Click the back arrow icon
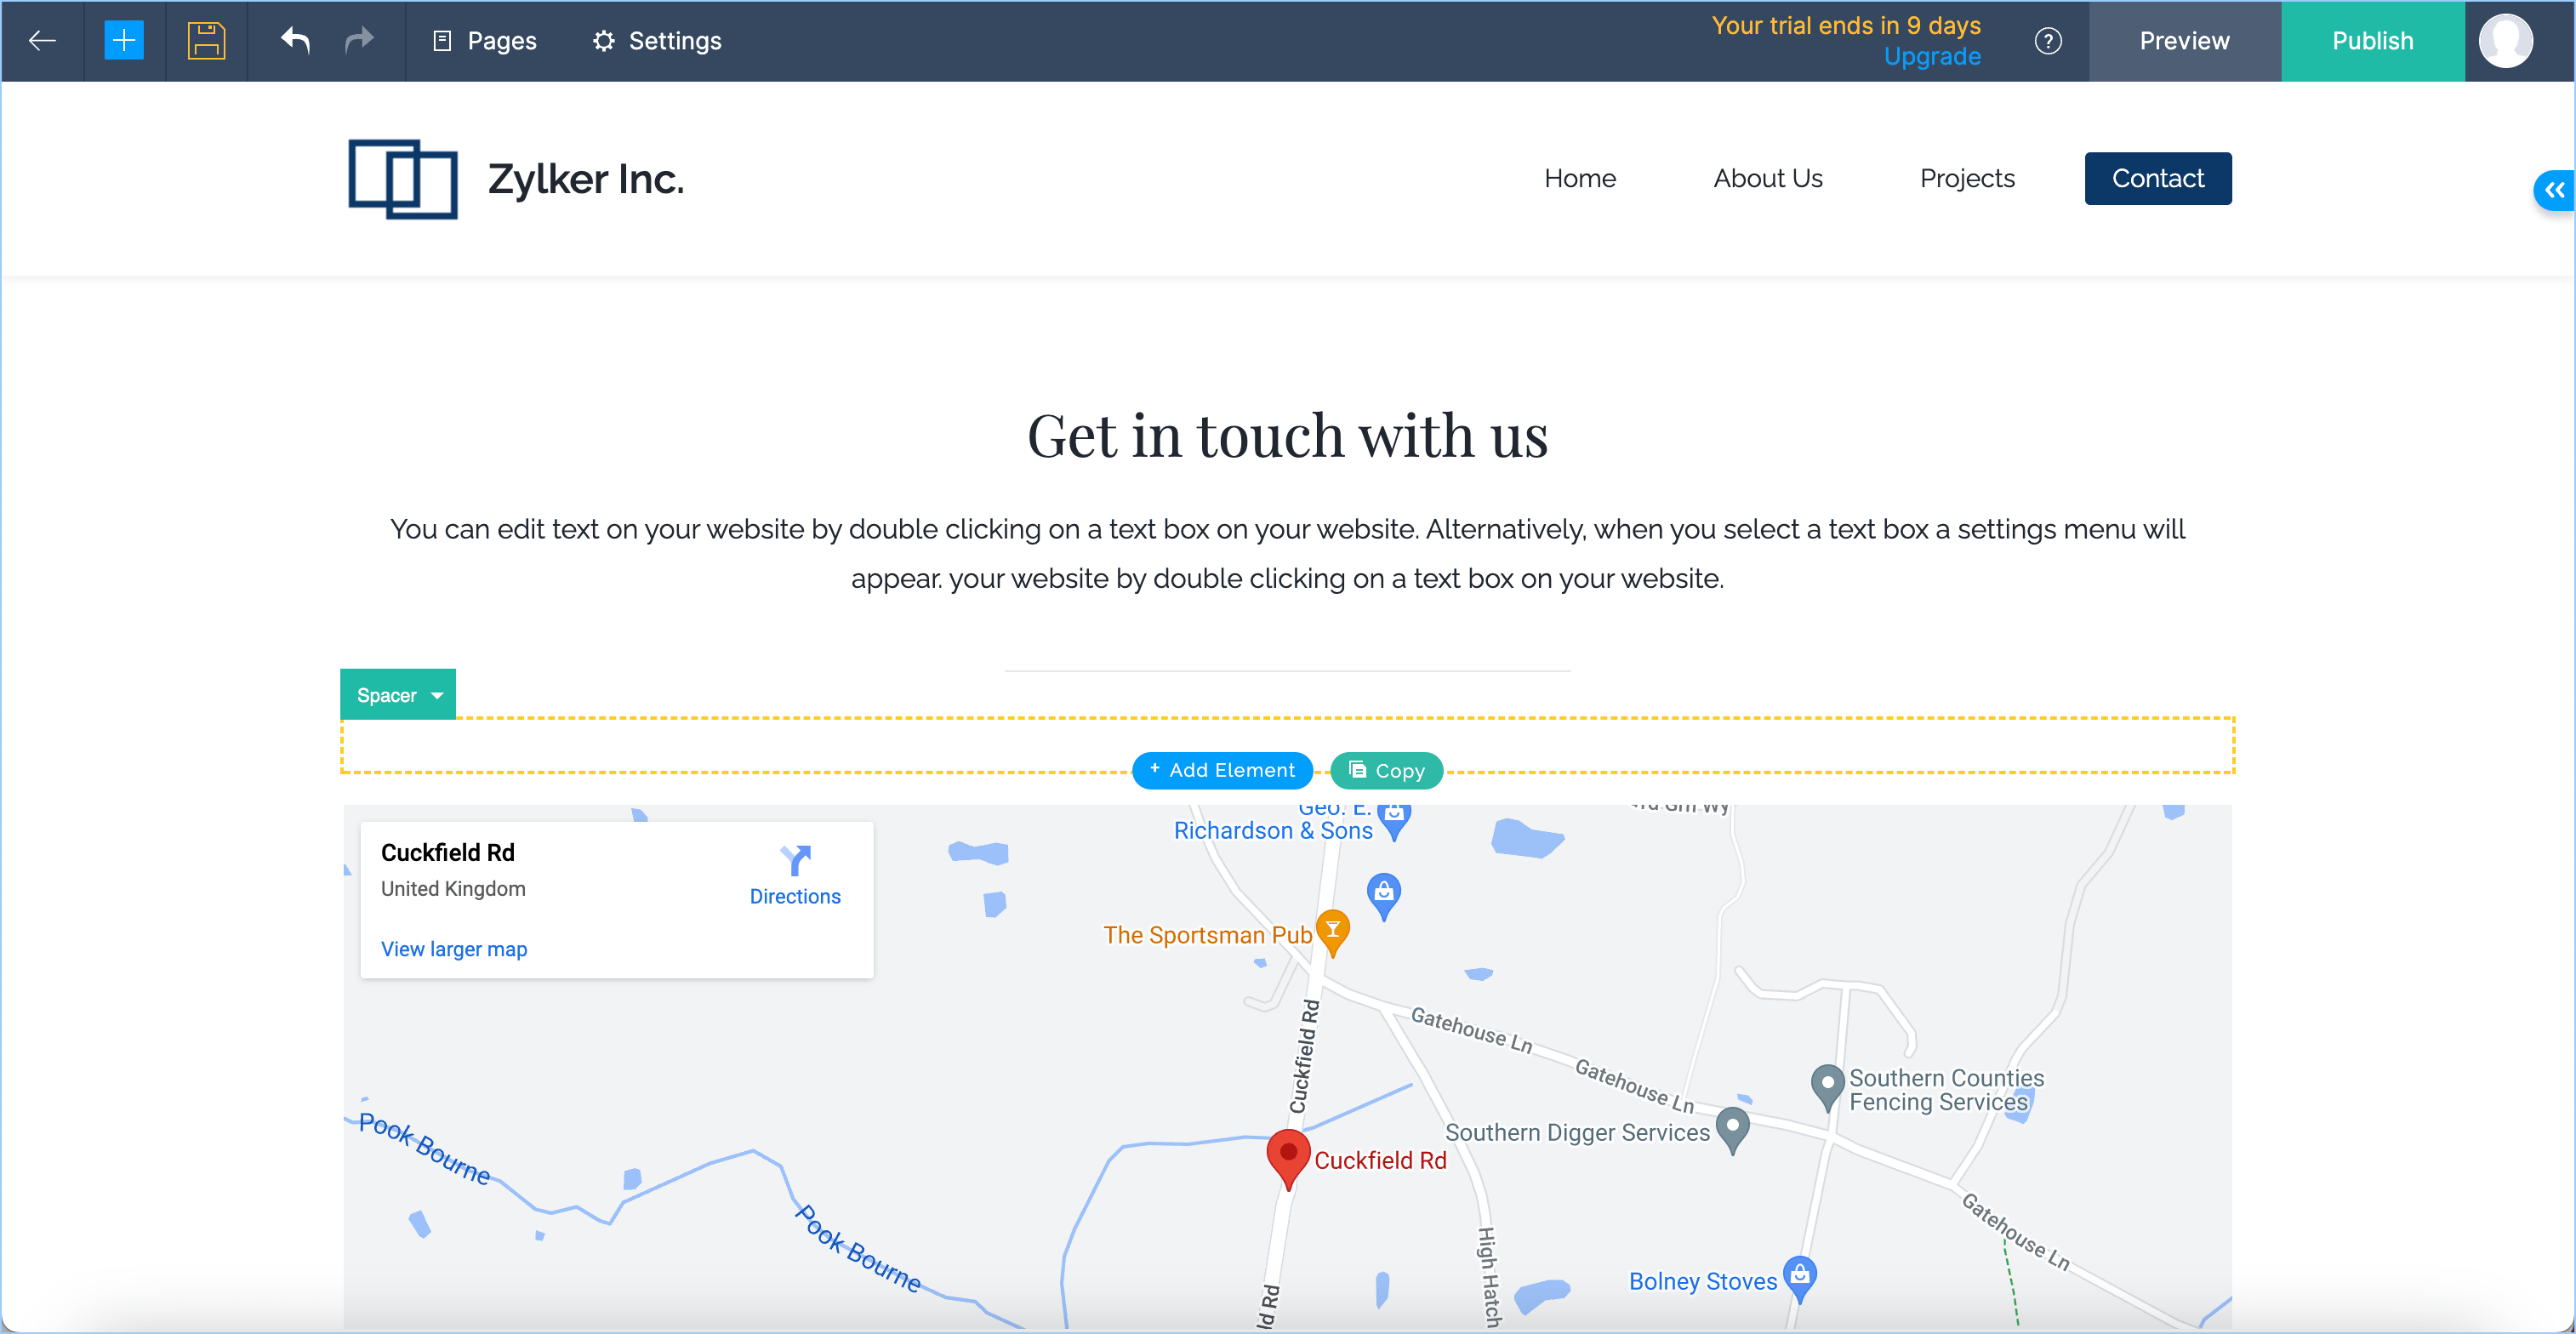 (x=42, y=41)
